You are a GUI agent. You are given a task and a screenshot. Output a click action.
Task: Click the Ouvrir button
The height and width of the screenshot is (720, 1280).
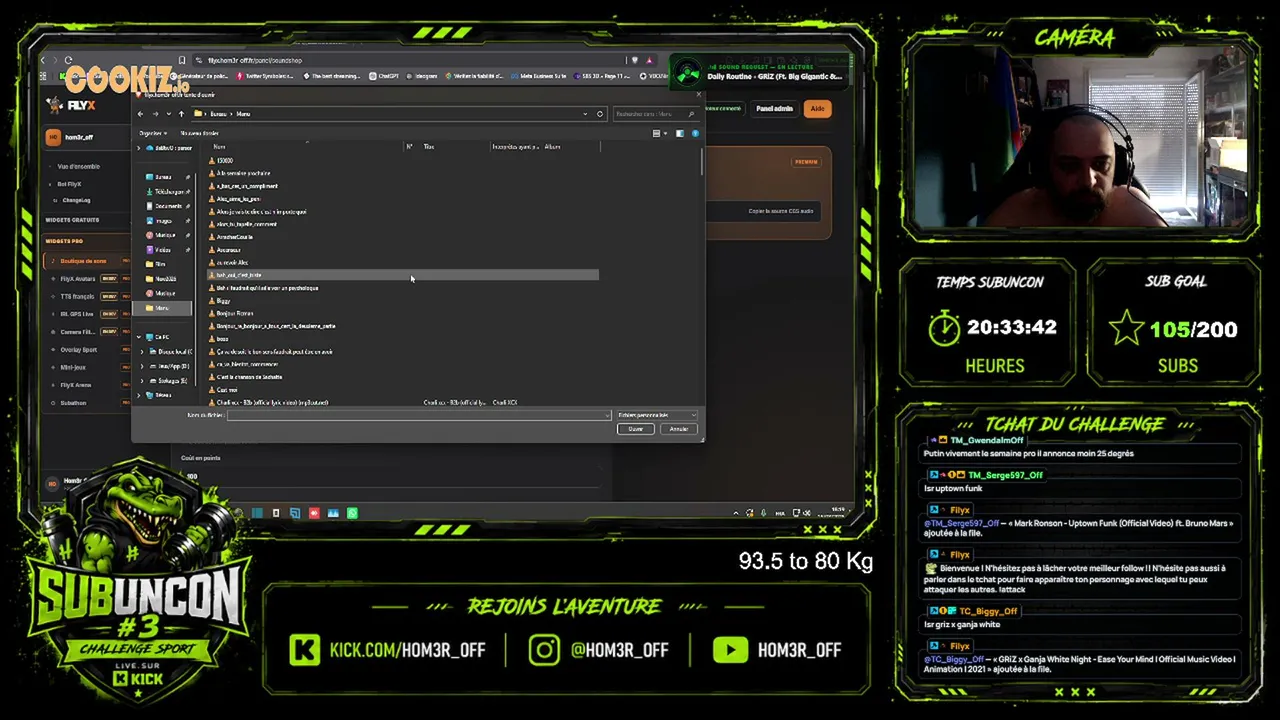tap(635, 429)
